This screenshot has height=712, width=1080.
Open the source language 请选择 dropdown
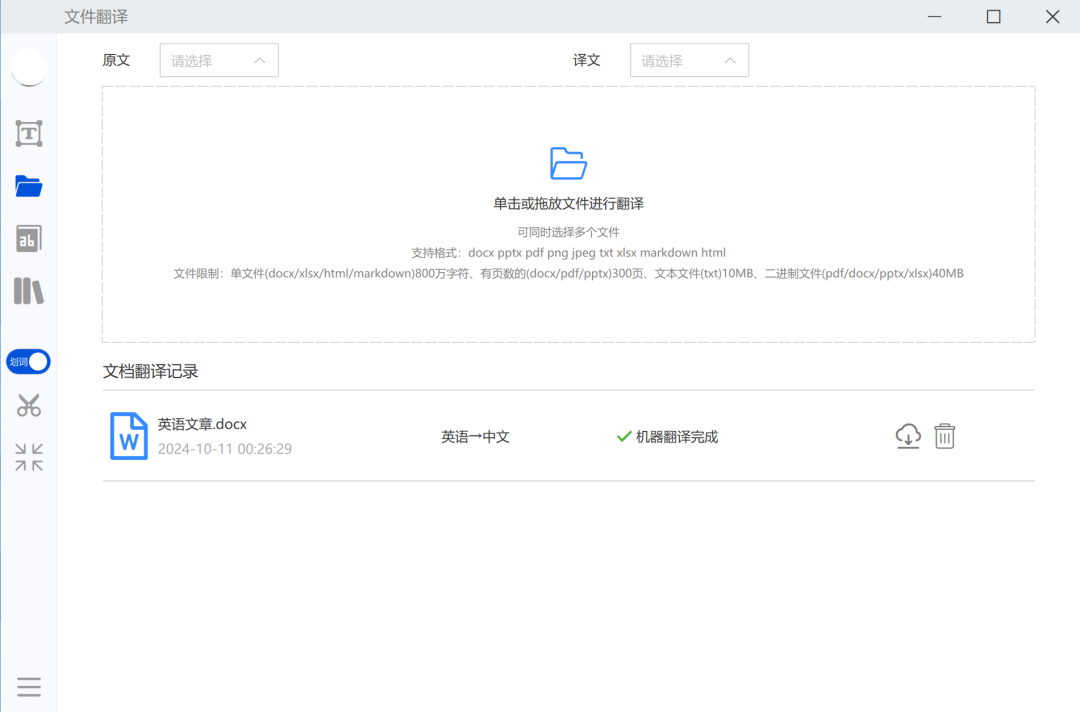[x=218, y=60]
